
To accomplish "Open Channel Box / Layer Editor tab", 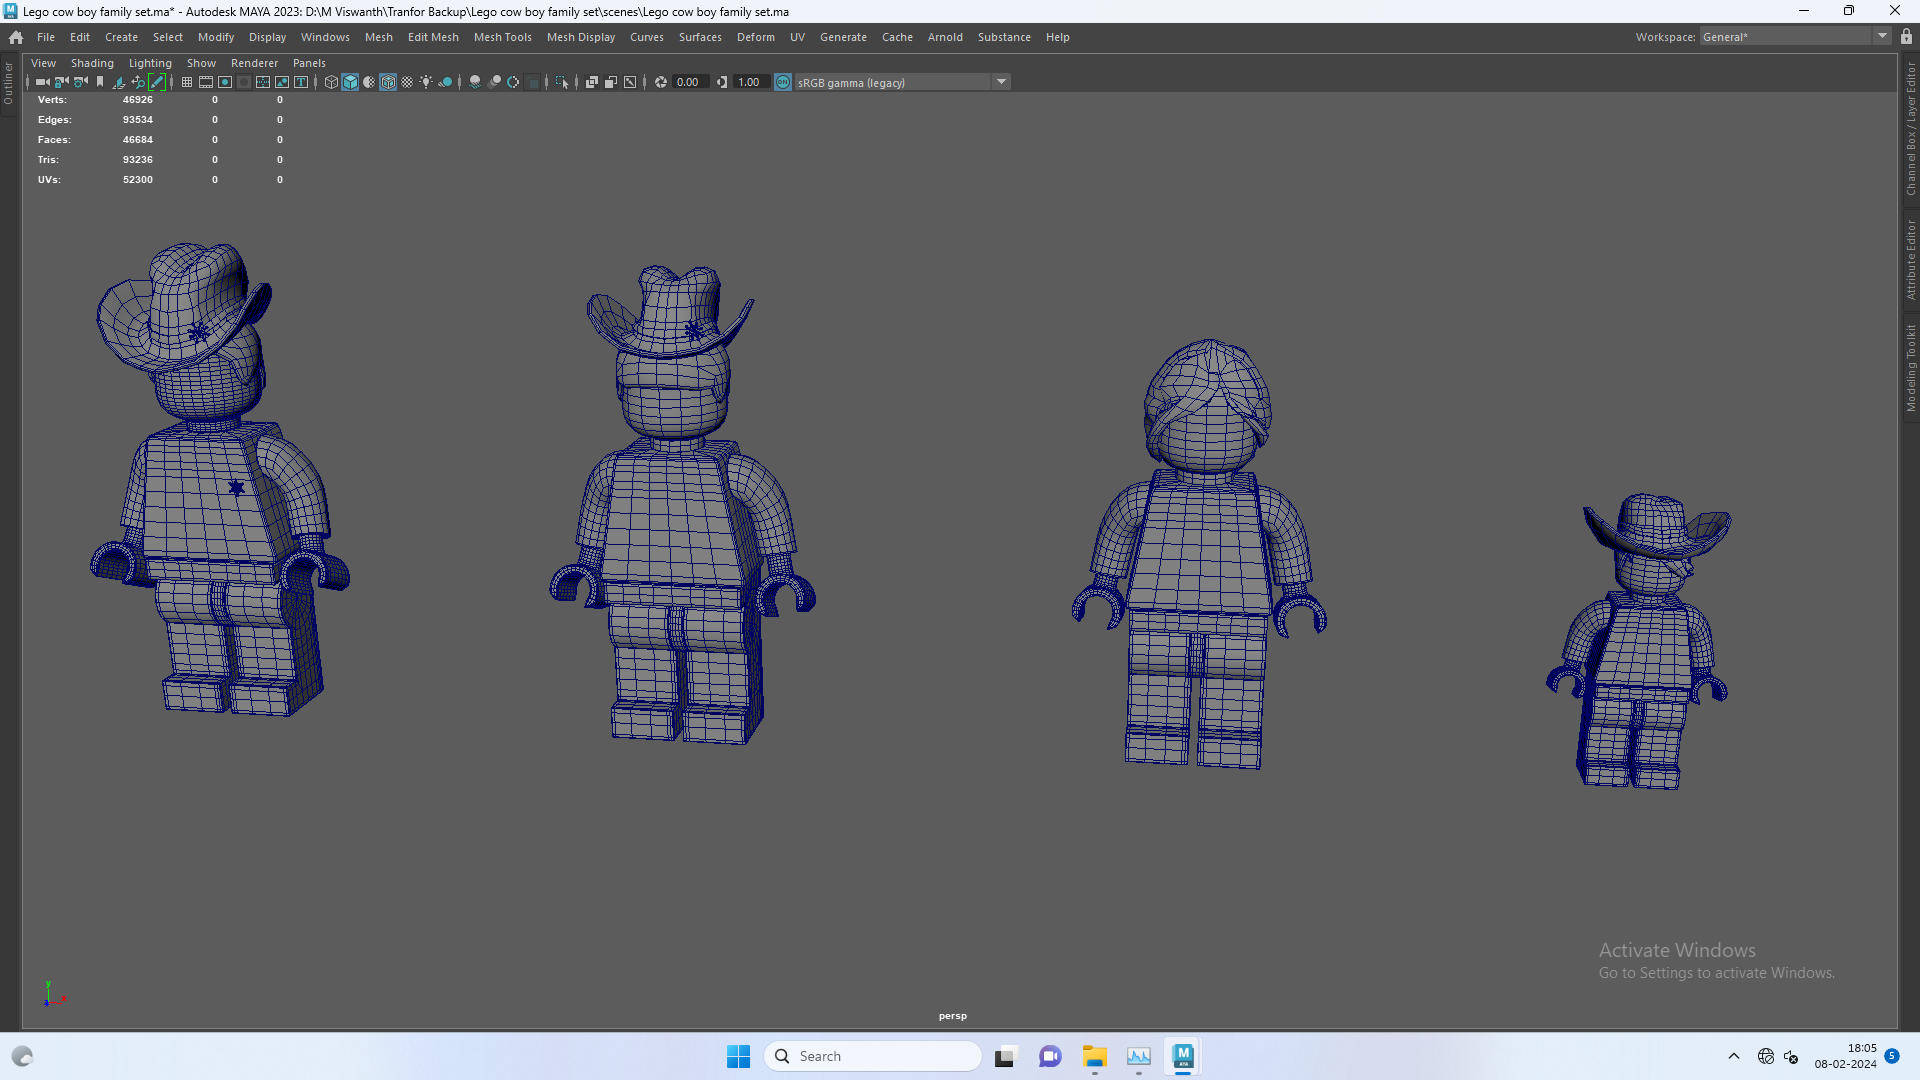I will pyautogui.click(x=1910, y=128).
